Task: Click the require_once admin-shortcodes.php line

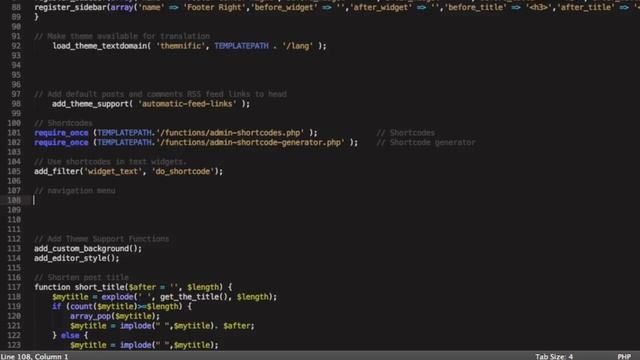Action: point(176,133)
